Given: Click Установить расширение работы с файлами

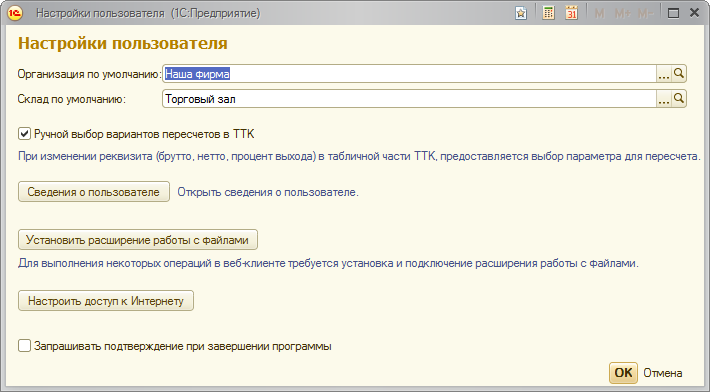Looking at the screenshot, I should 138,239.
